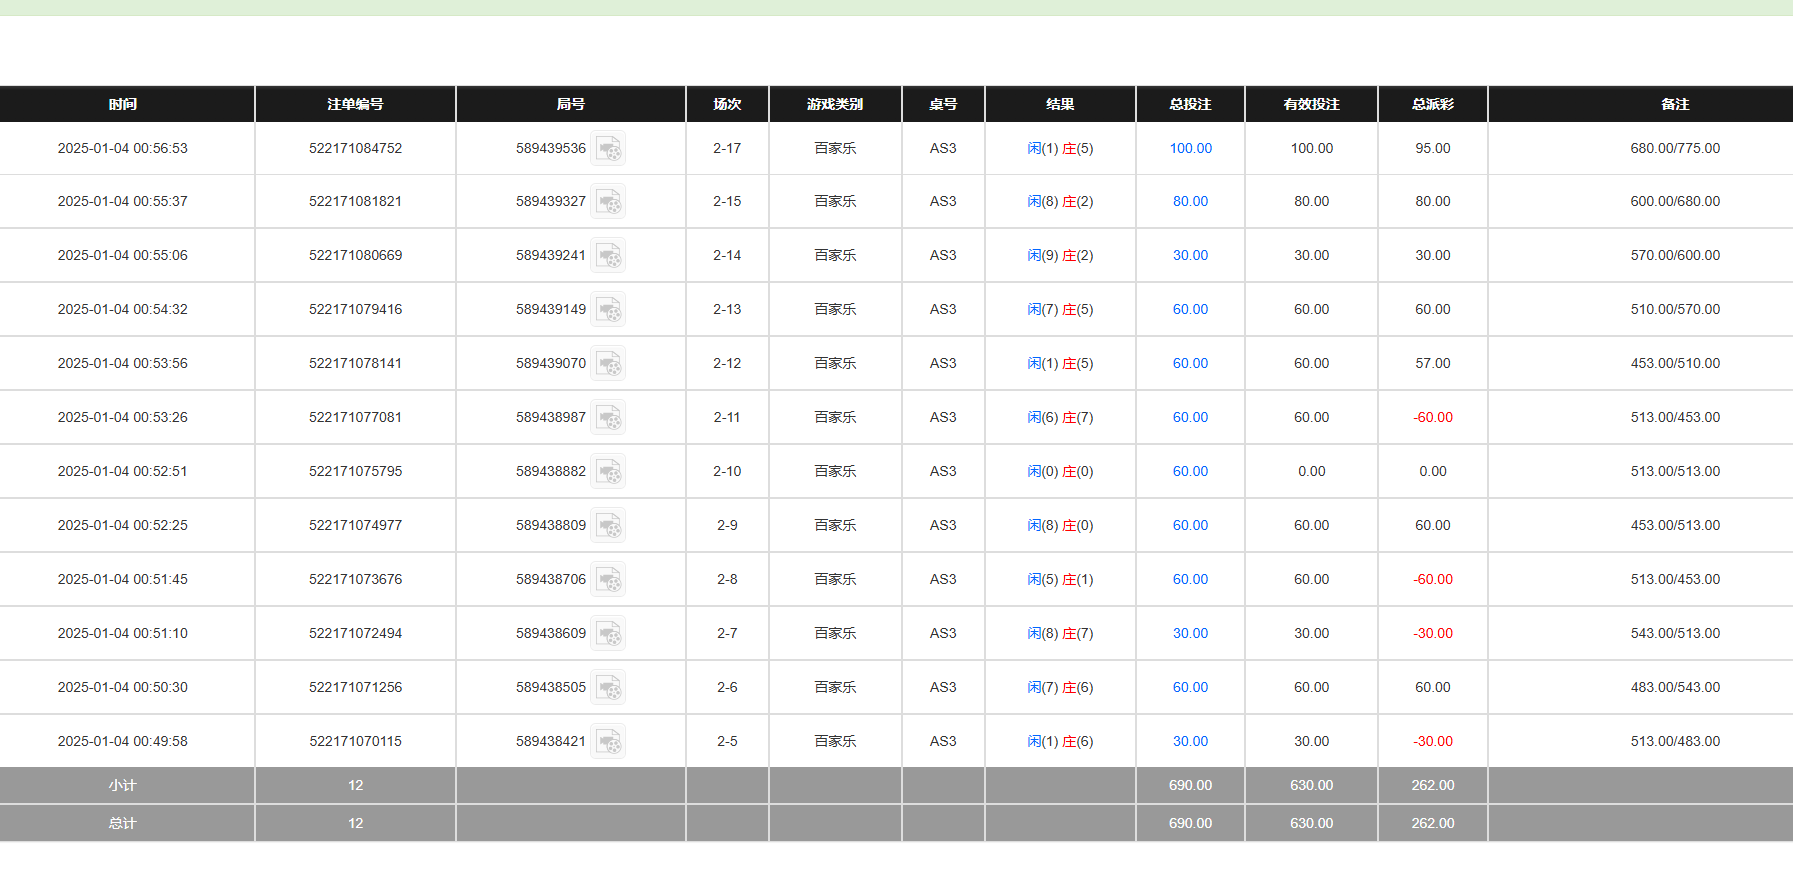Image resolution: width=1793 pixels, height=874 pixels.
Task: Click replay icon next to round 589438809
Action: [x=608, y=526]
